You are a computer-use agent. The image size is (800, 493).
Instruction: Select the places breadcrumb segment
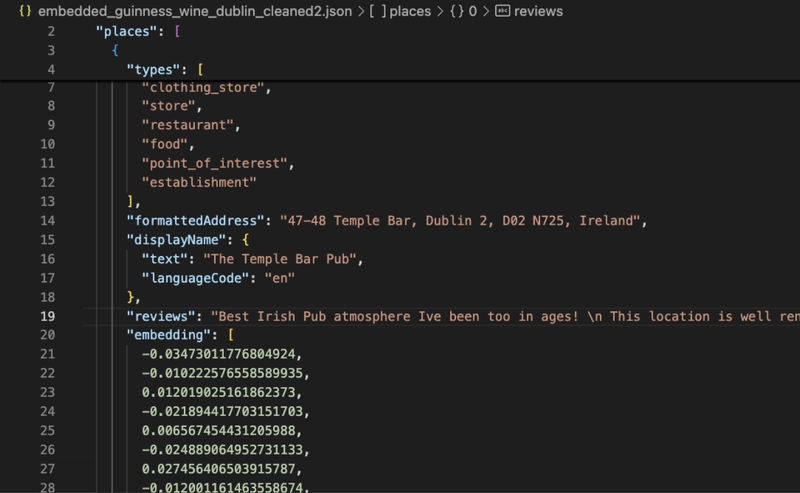(410, 11)
